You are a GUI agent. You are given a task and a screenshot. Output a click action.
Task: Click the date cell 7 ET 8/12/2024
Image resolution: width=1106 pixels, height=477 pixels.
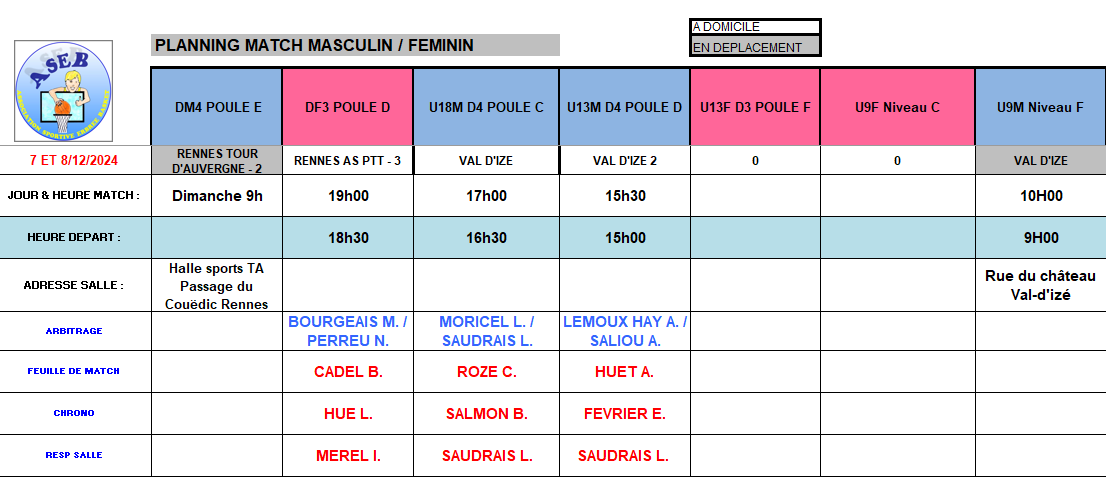click(x=75, y=160)
